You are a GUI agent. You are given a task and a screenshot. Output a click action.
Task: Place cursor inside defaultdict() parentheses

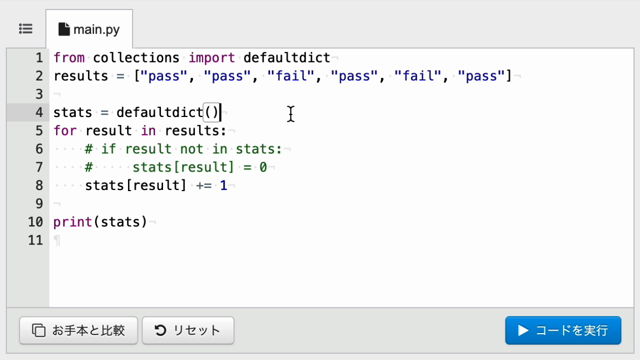211,112
